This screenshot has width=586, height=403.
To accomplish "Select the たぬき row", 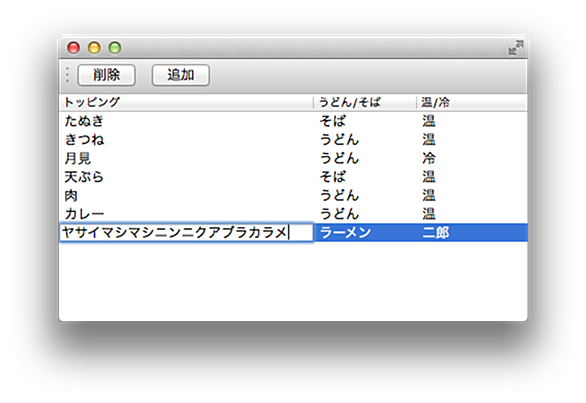I will point(293,121).
